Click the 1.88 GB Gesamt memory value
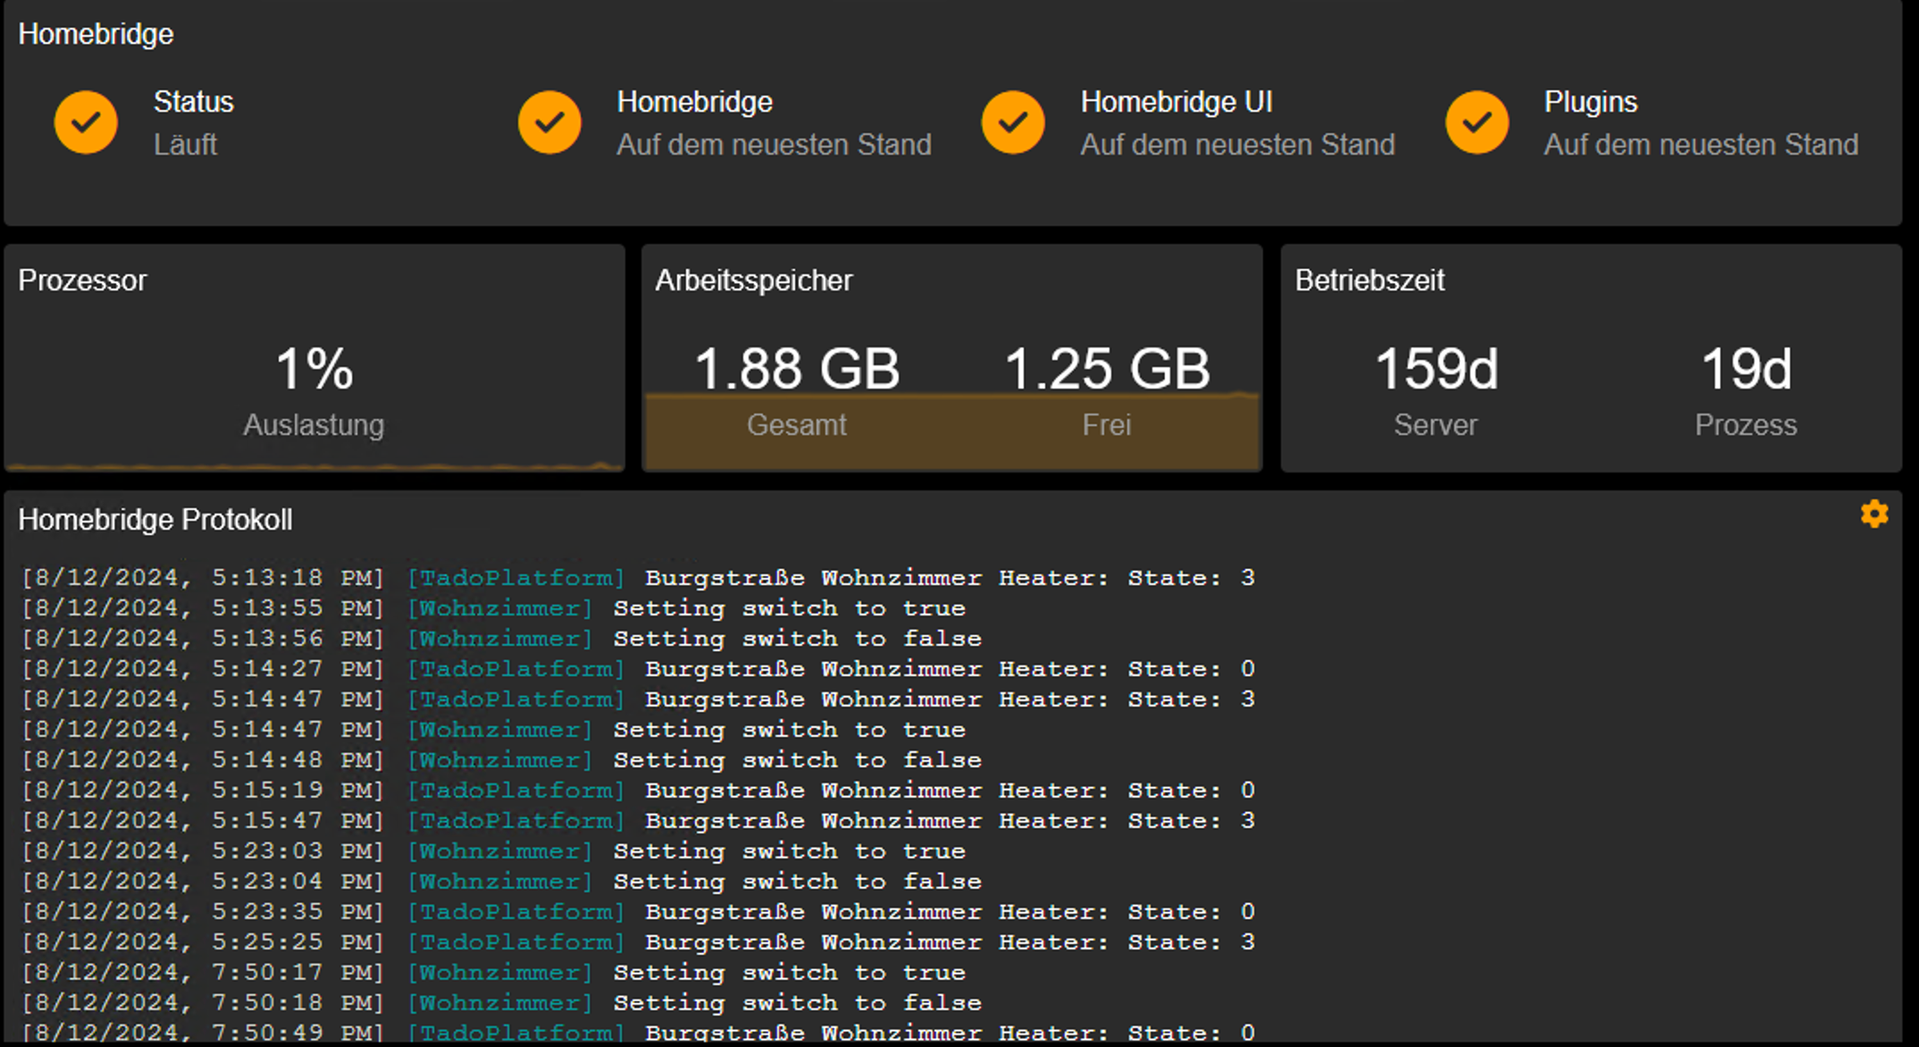This screenshot has width=1919, height=1047. pos(796,369)
